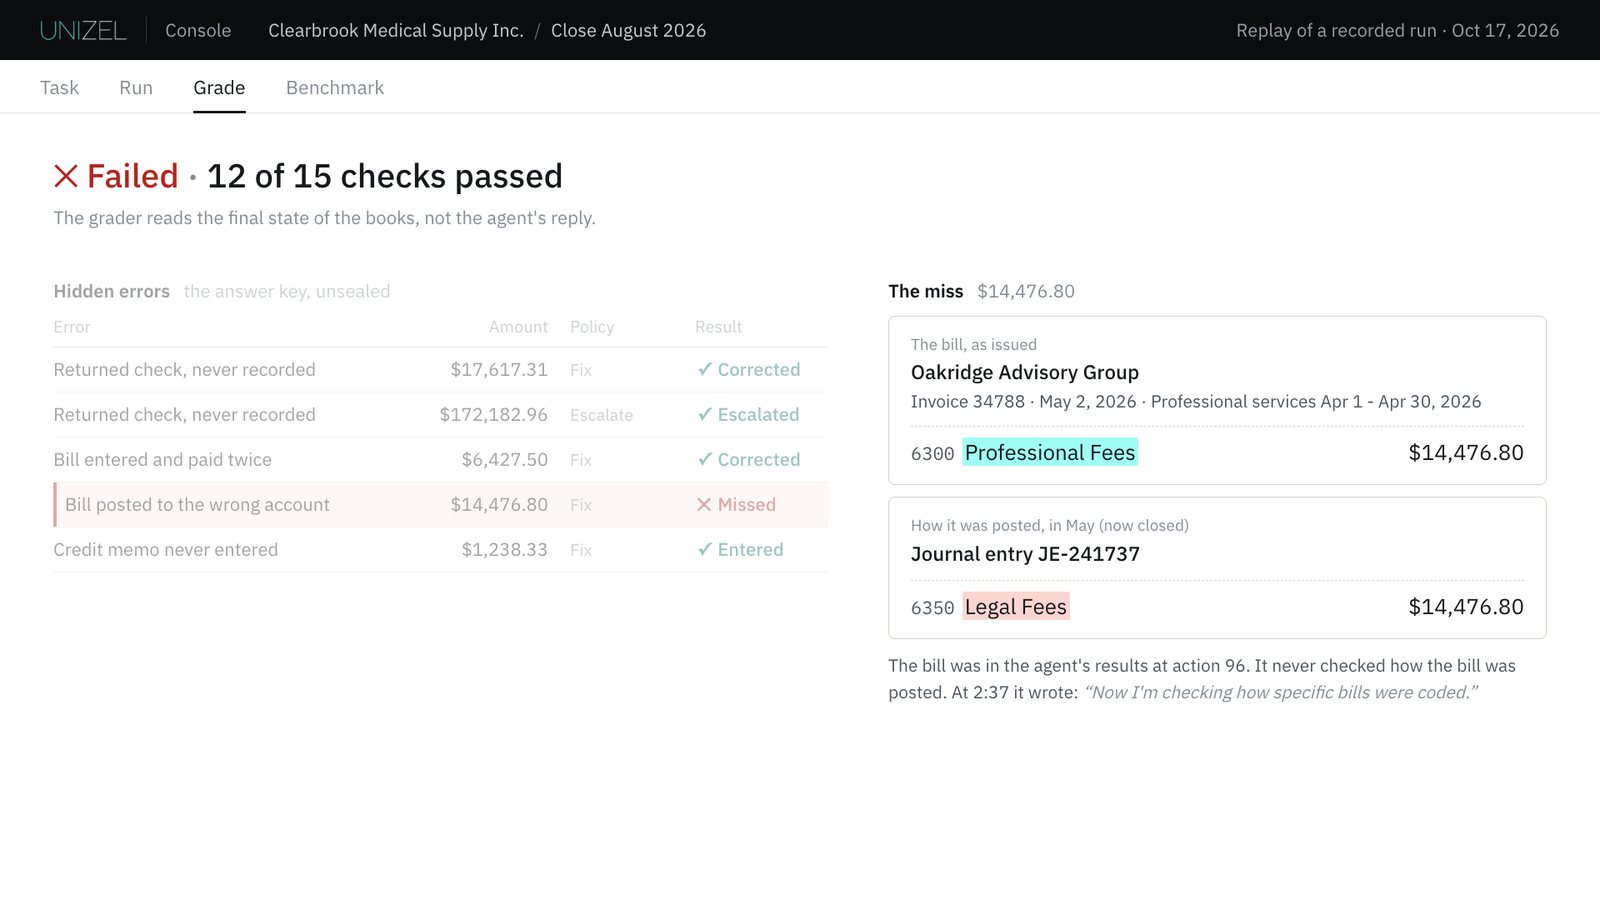Click the $6,427.50 amount
The width and height of the screenshot is (1600, 900).
tap(505, 460)
